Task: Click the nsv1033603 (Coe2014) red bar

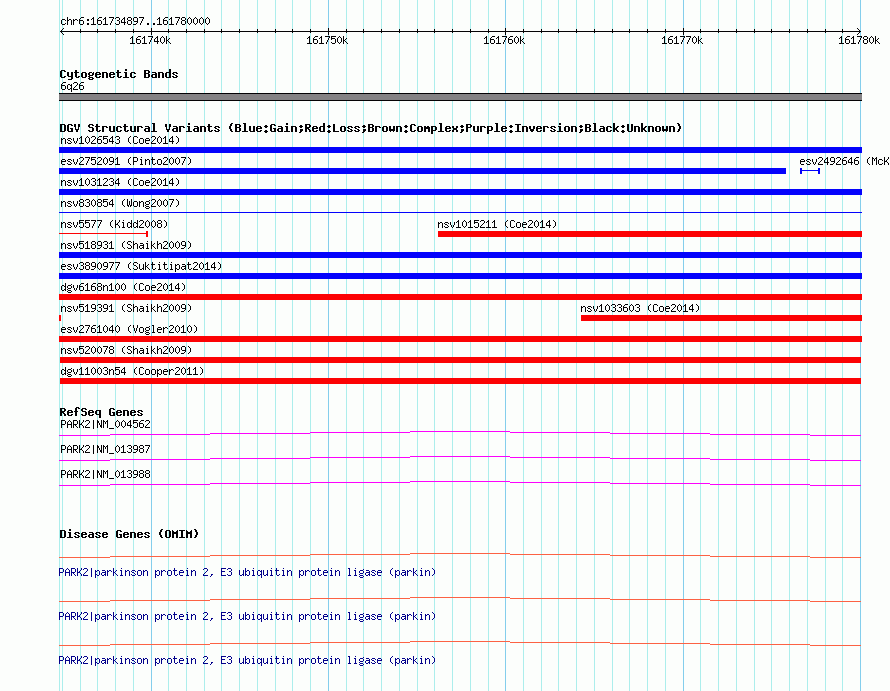Action: click(721, 318)
